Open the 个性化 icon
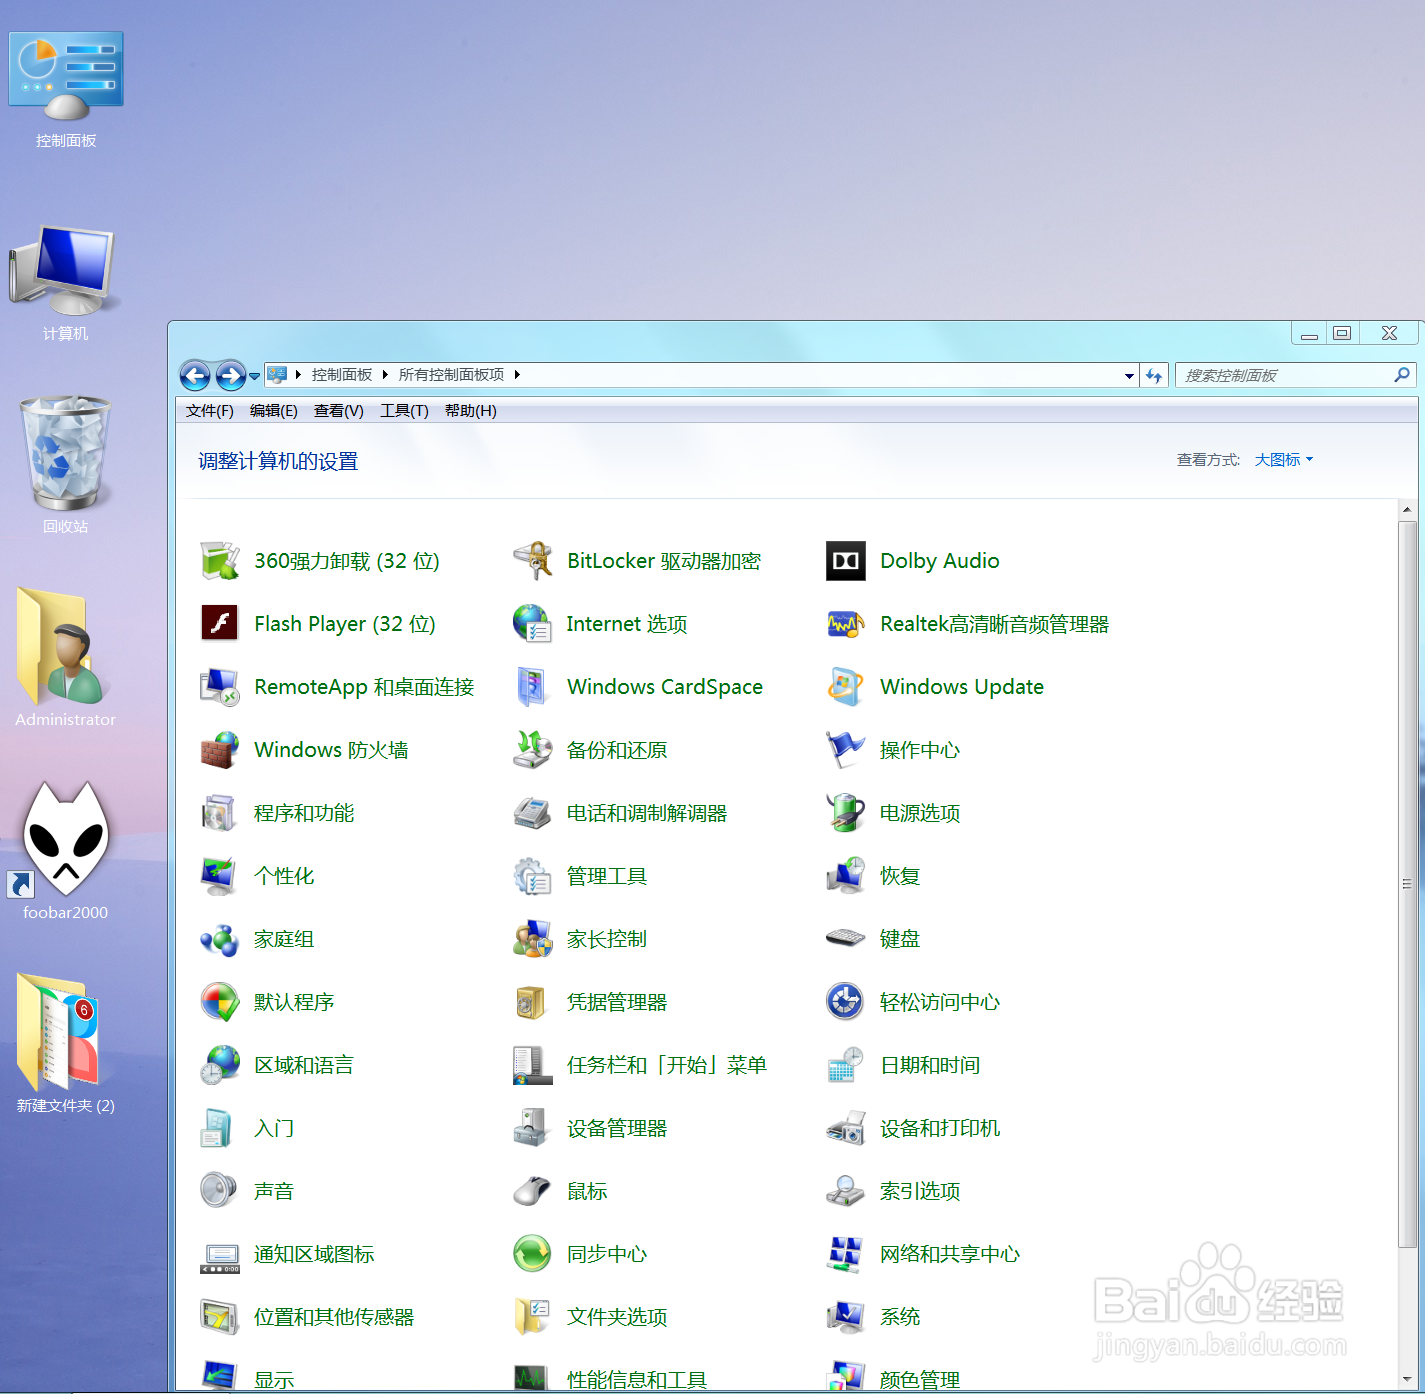This screenshot has width=1425, height=1394. click(220, 876)
